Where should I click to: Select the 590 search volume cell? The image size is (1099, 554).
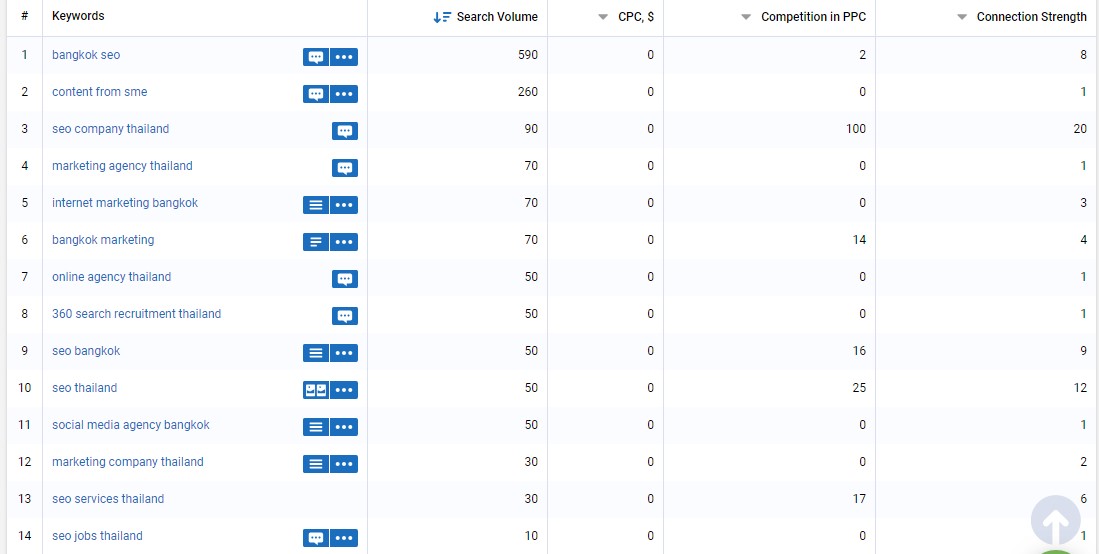(528, 55)
